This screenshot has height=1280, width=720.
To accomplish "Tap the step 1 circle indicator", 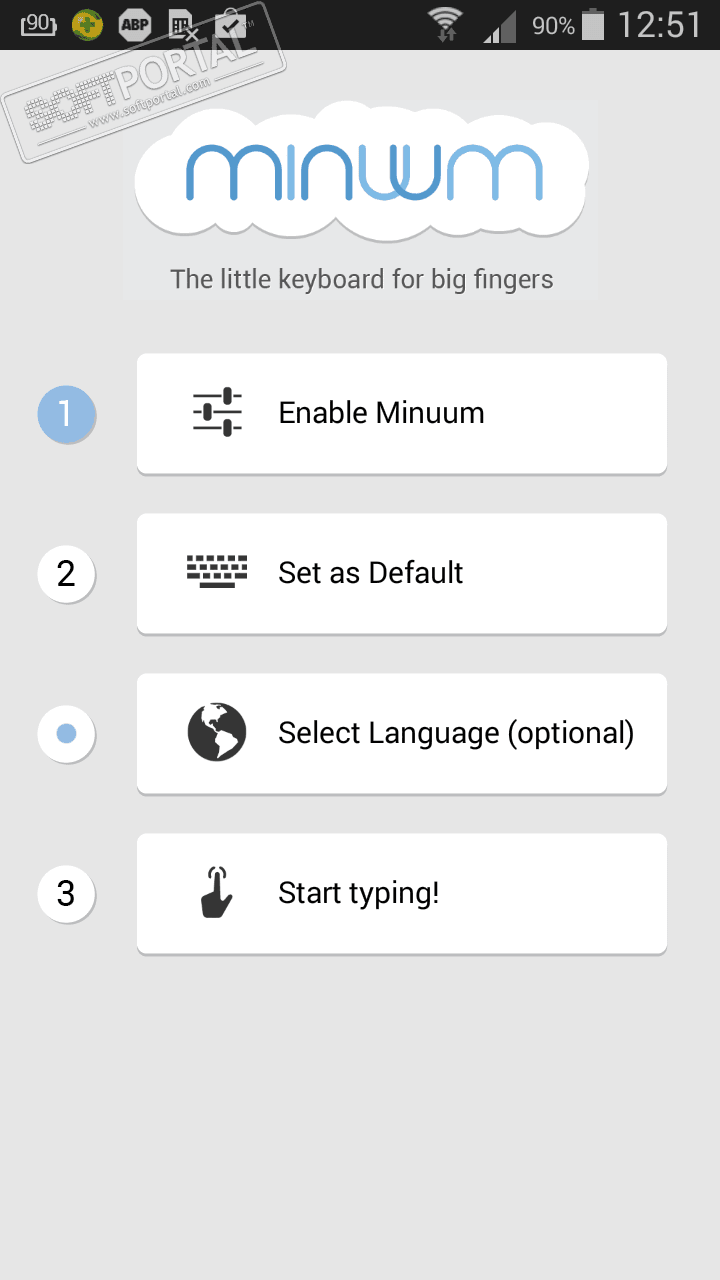I will [x=66, y=414].
